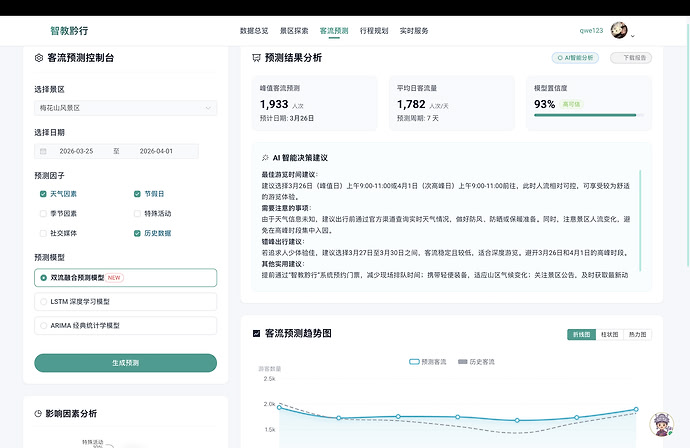Uncheck the 历史数据 checkbox
This screenshot has height=448, width=690.
[x=137, y=233]
